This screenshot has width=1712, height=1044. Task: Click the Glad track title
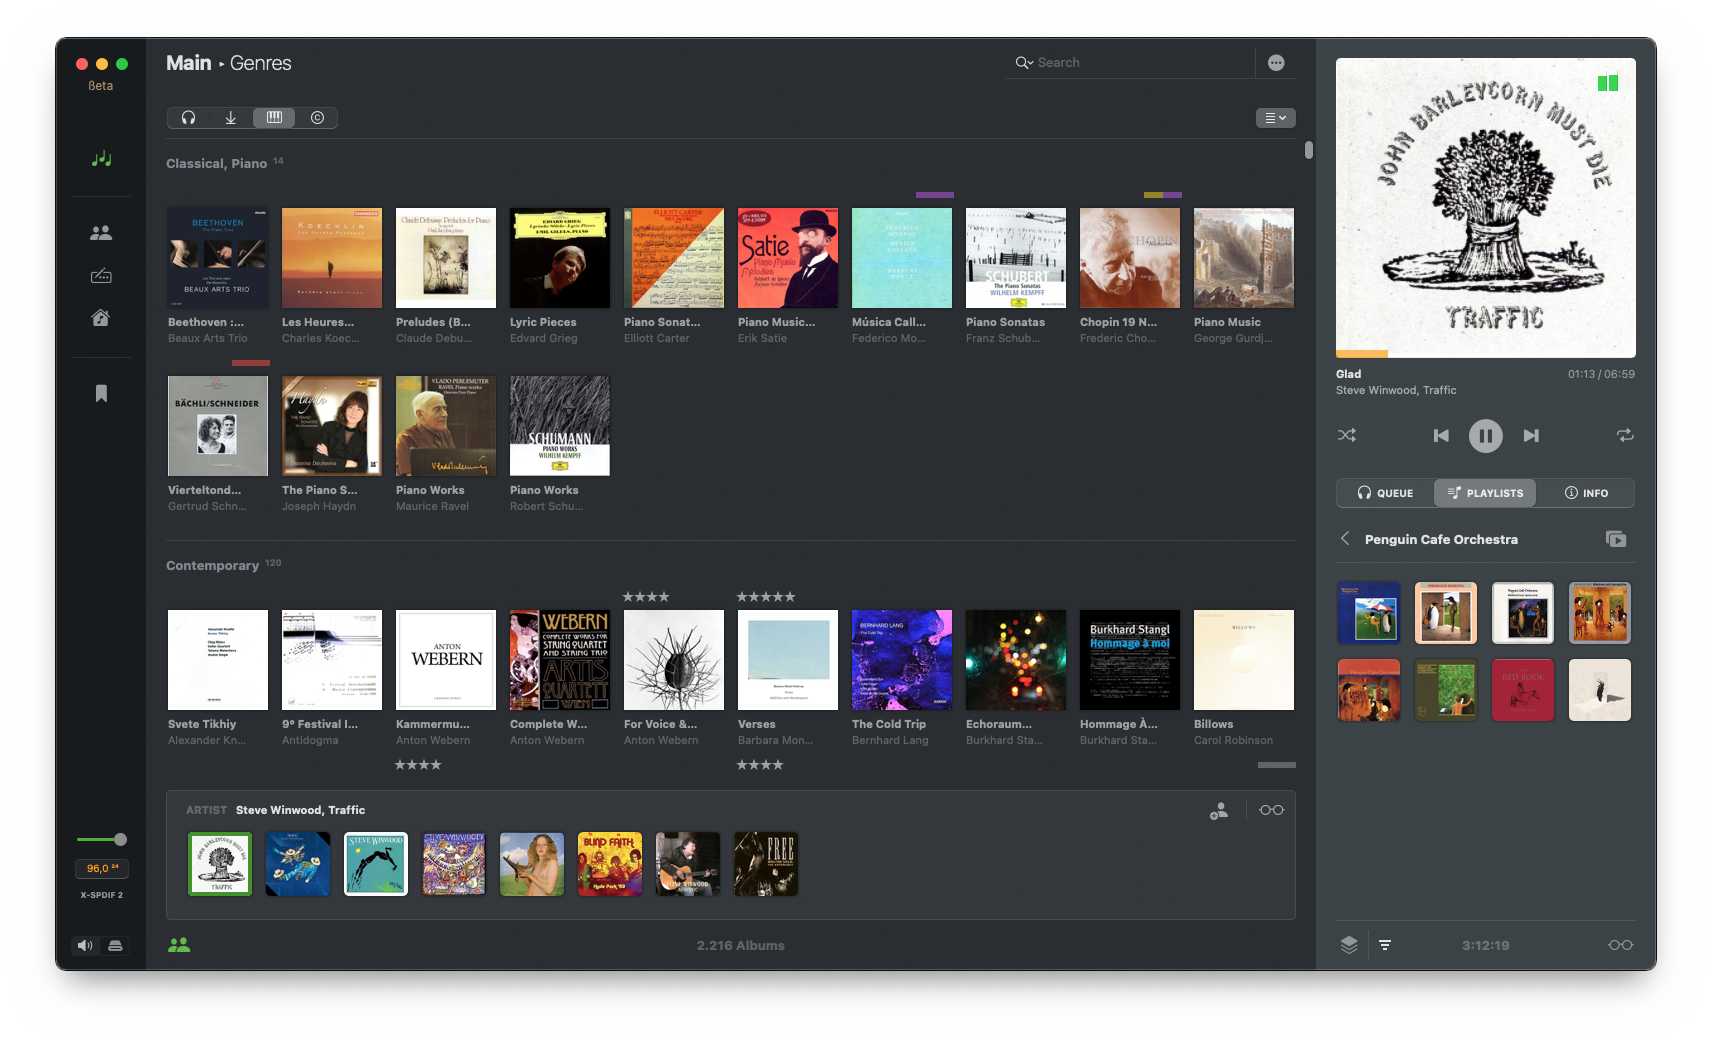coord(1349,374)
